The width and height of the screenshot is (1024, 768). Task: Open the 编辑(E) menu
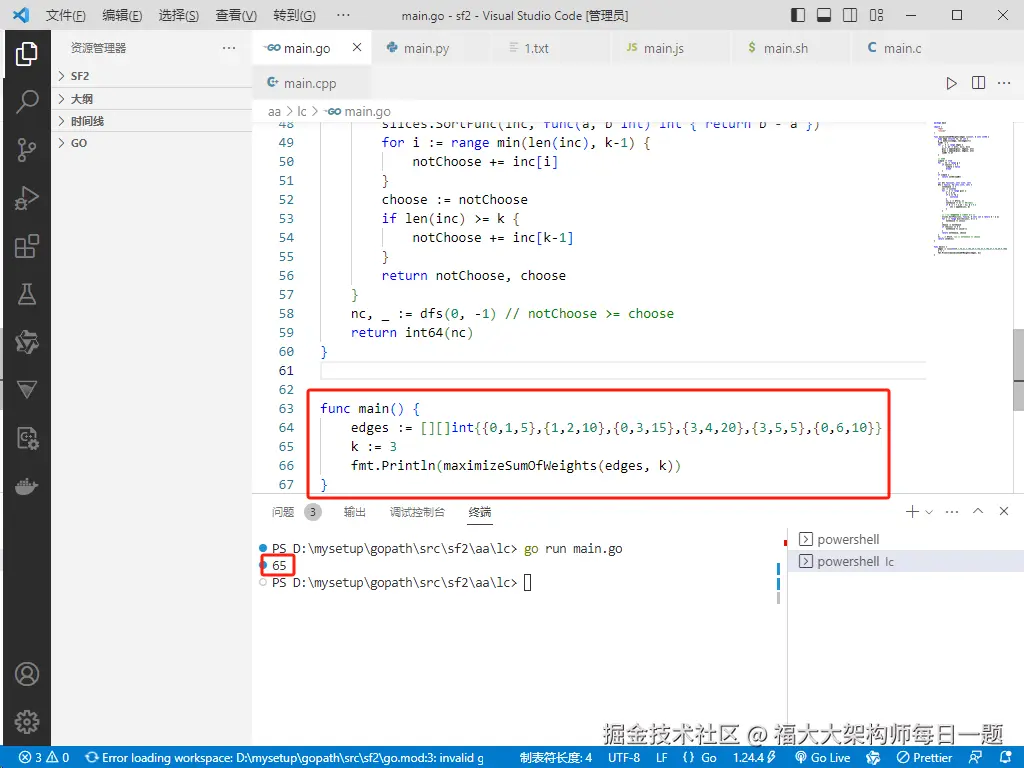(x=122, y=15)
